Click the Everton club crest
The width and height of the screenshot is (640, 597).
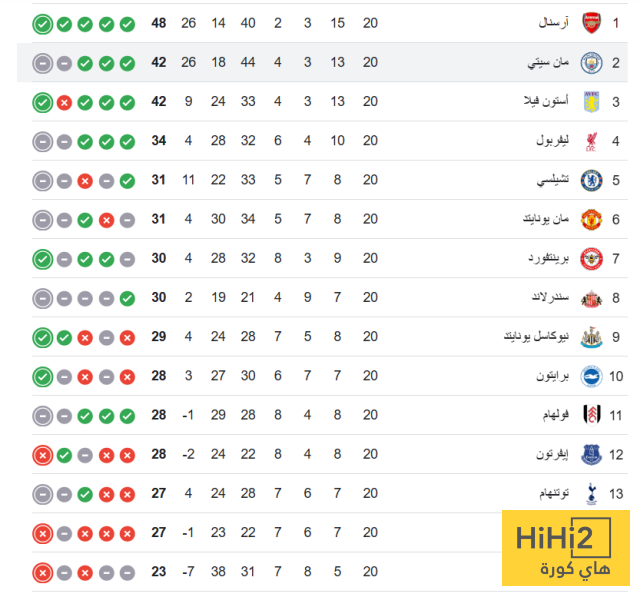pyautogui.click(x=591, y=455)
